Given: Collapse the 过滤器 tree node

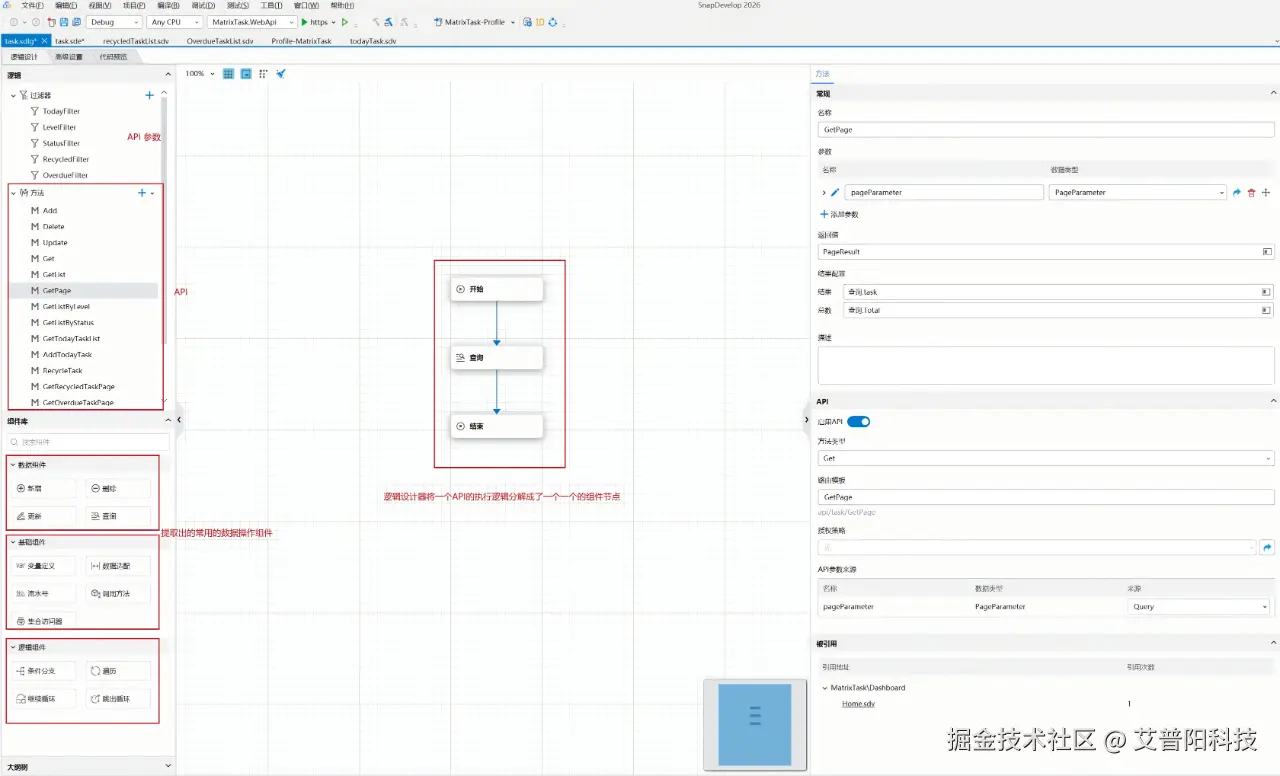Looking at the screenshot, I should [13, 95].
